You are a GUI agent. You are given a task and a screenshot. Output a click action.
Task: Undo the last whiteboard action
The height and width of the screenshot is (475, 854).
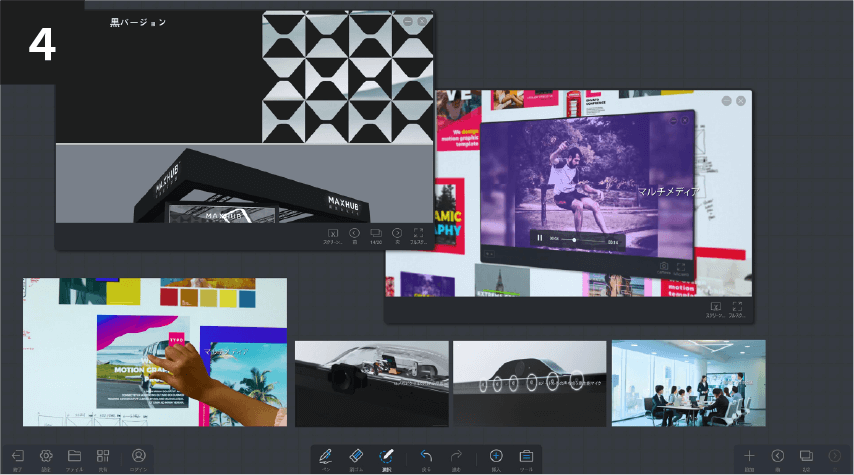426,457
